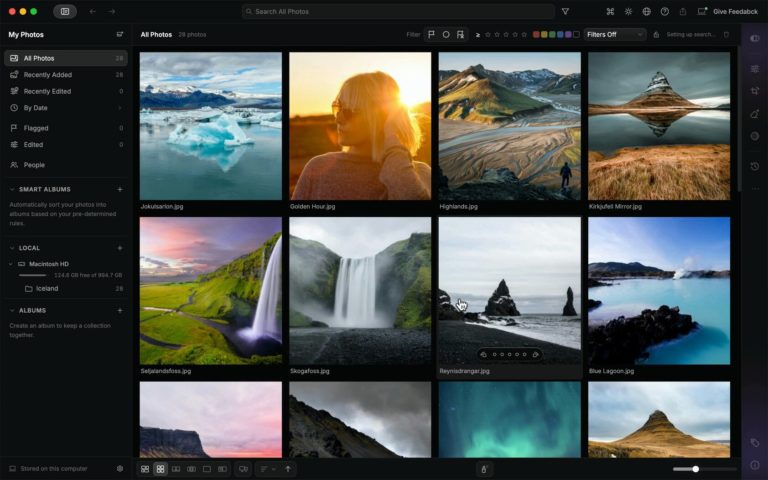Switch to the three-up survey view
The width and height of the screenshot is (768, 480).
(192, 469)
